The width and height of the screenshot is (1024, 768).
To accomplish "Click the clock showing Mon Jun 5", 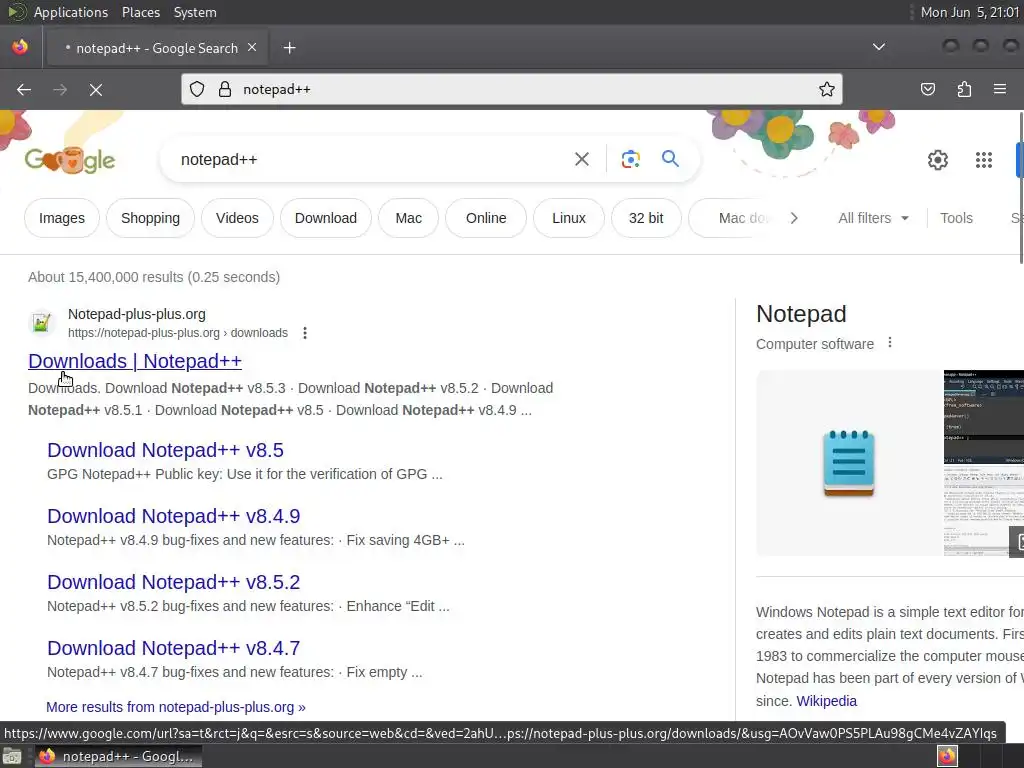I will pos(969,12).
